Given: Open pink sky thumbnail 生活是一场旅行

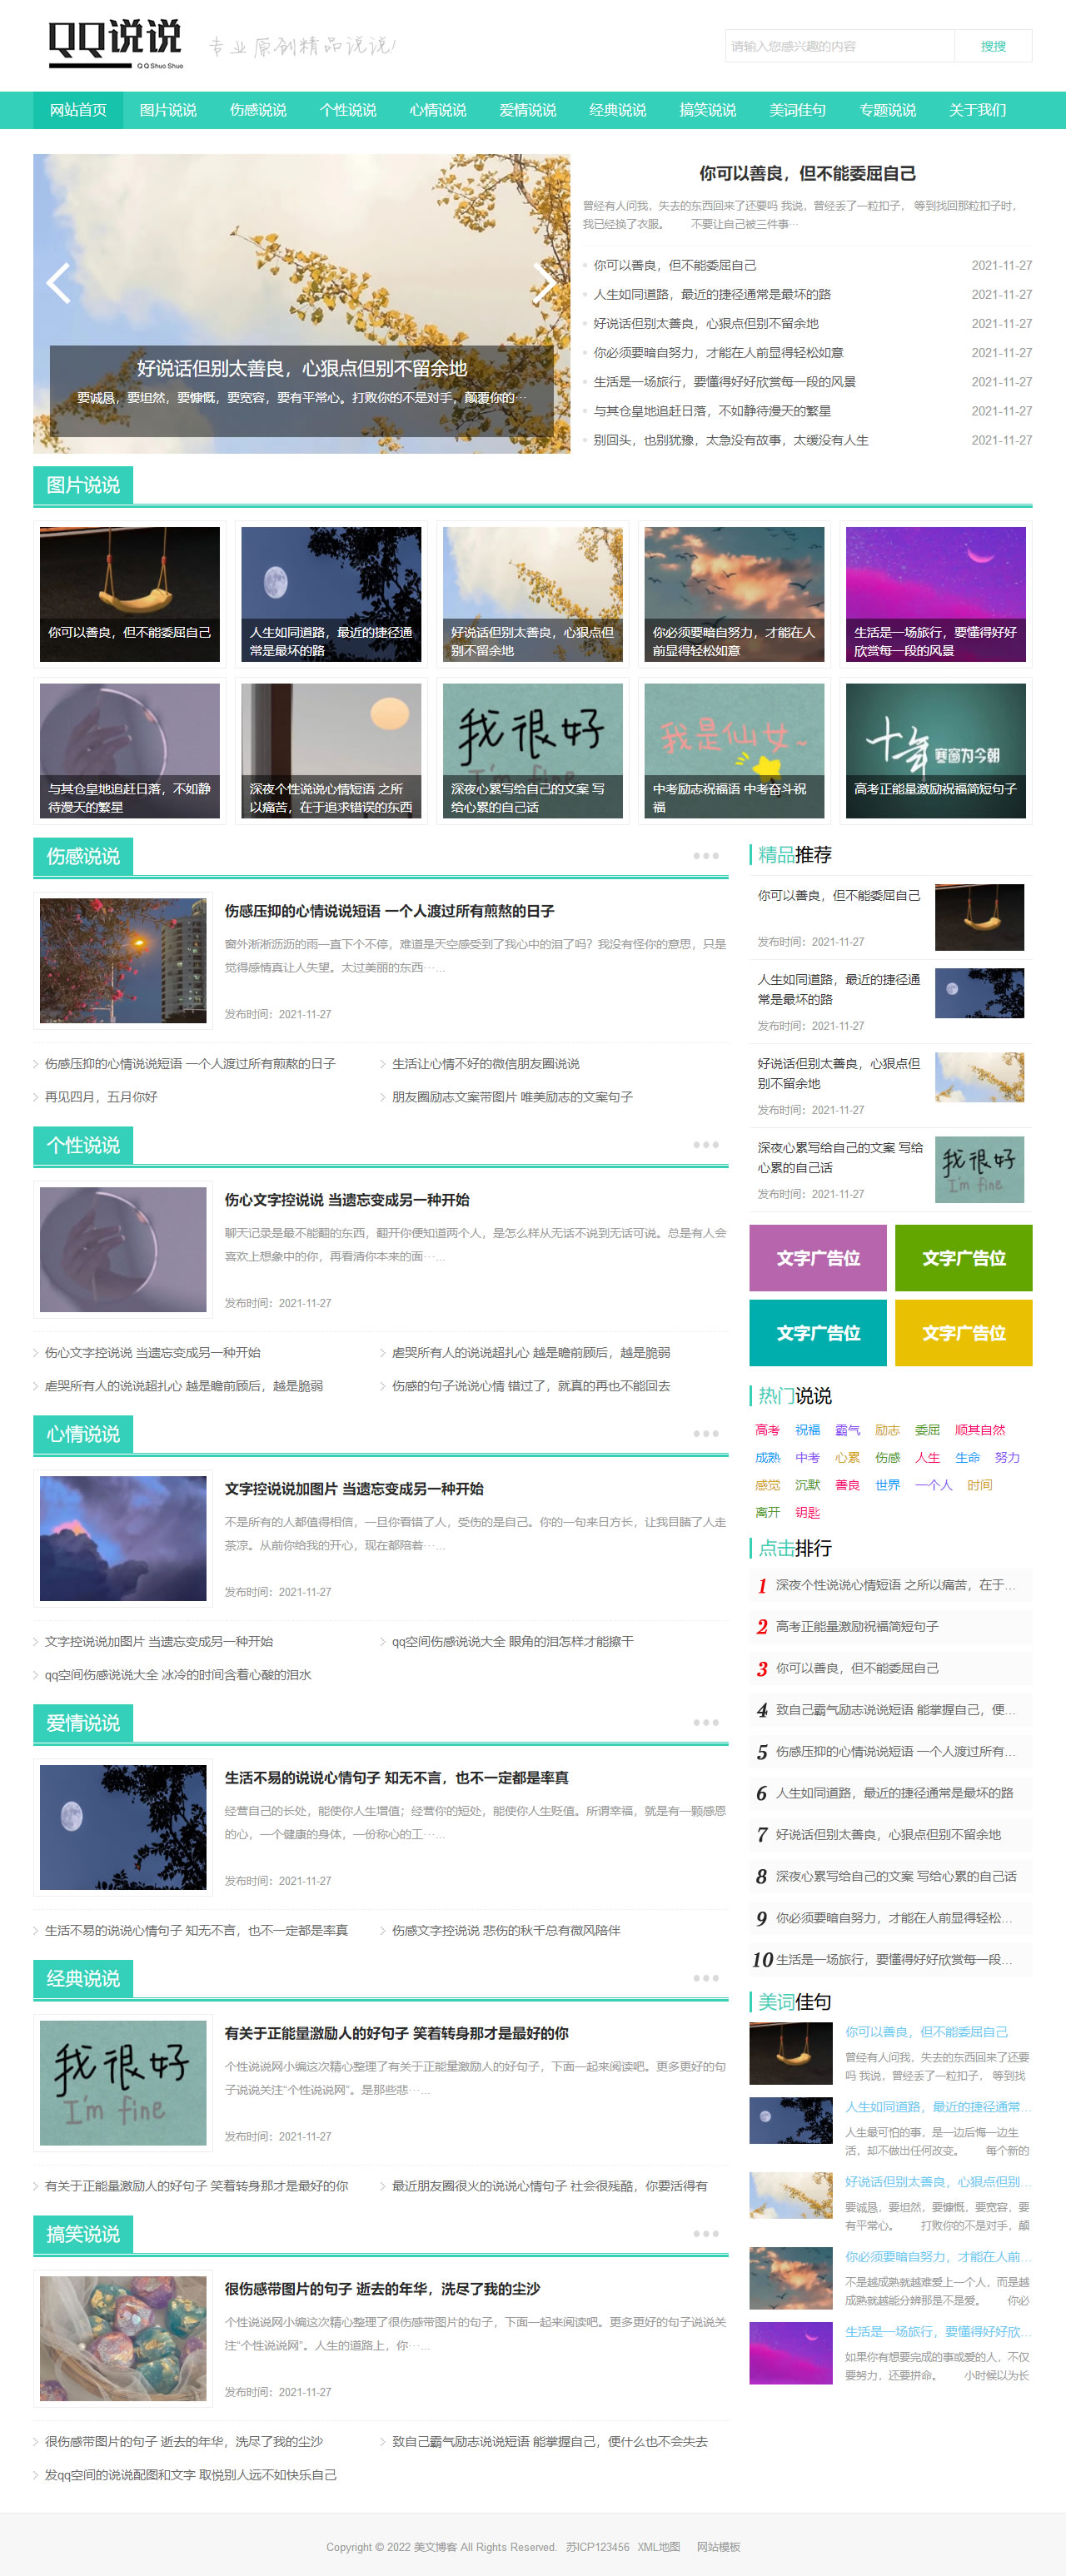Looking at the screenshot, I should 936,594.
